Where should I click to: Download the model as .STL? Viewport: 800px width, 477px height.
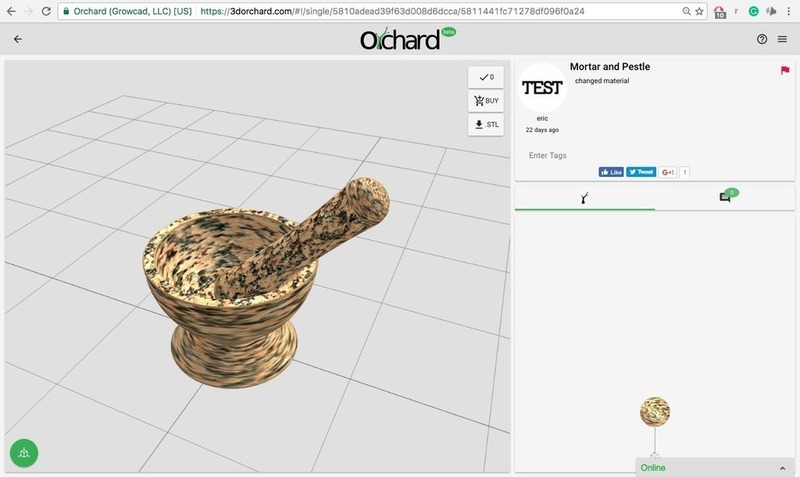click(x=486, y=124)
